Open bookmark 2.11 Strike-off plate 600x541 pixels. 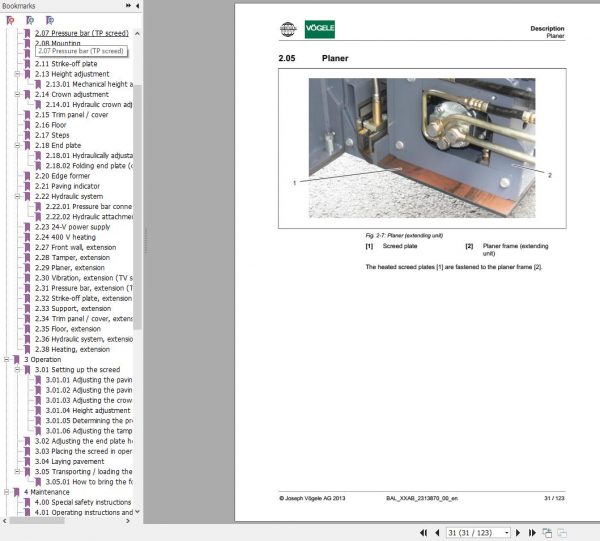[x=66, y=64]
